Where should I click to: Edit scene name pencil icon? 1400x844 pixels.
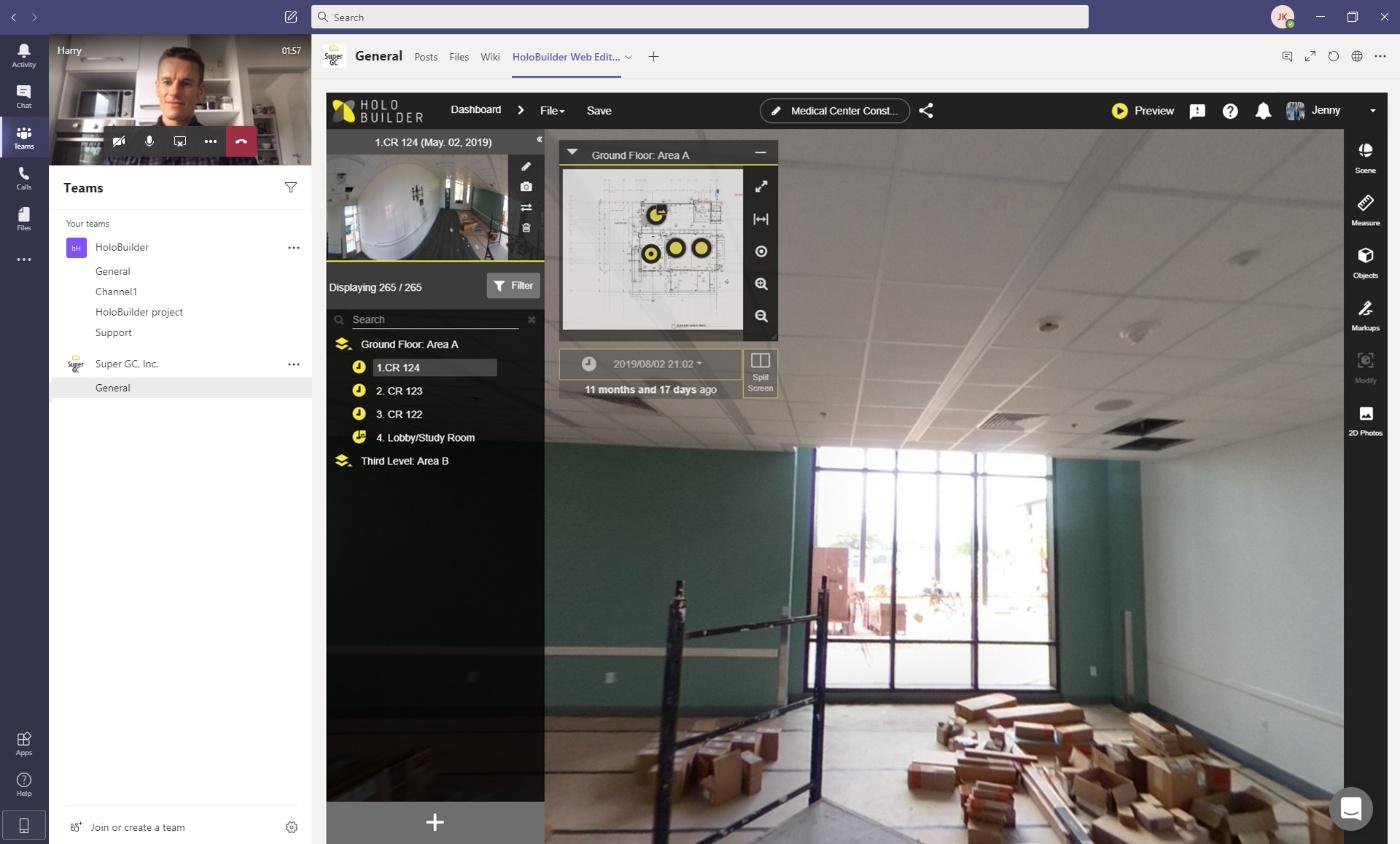526,166
